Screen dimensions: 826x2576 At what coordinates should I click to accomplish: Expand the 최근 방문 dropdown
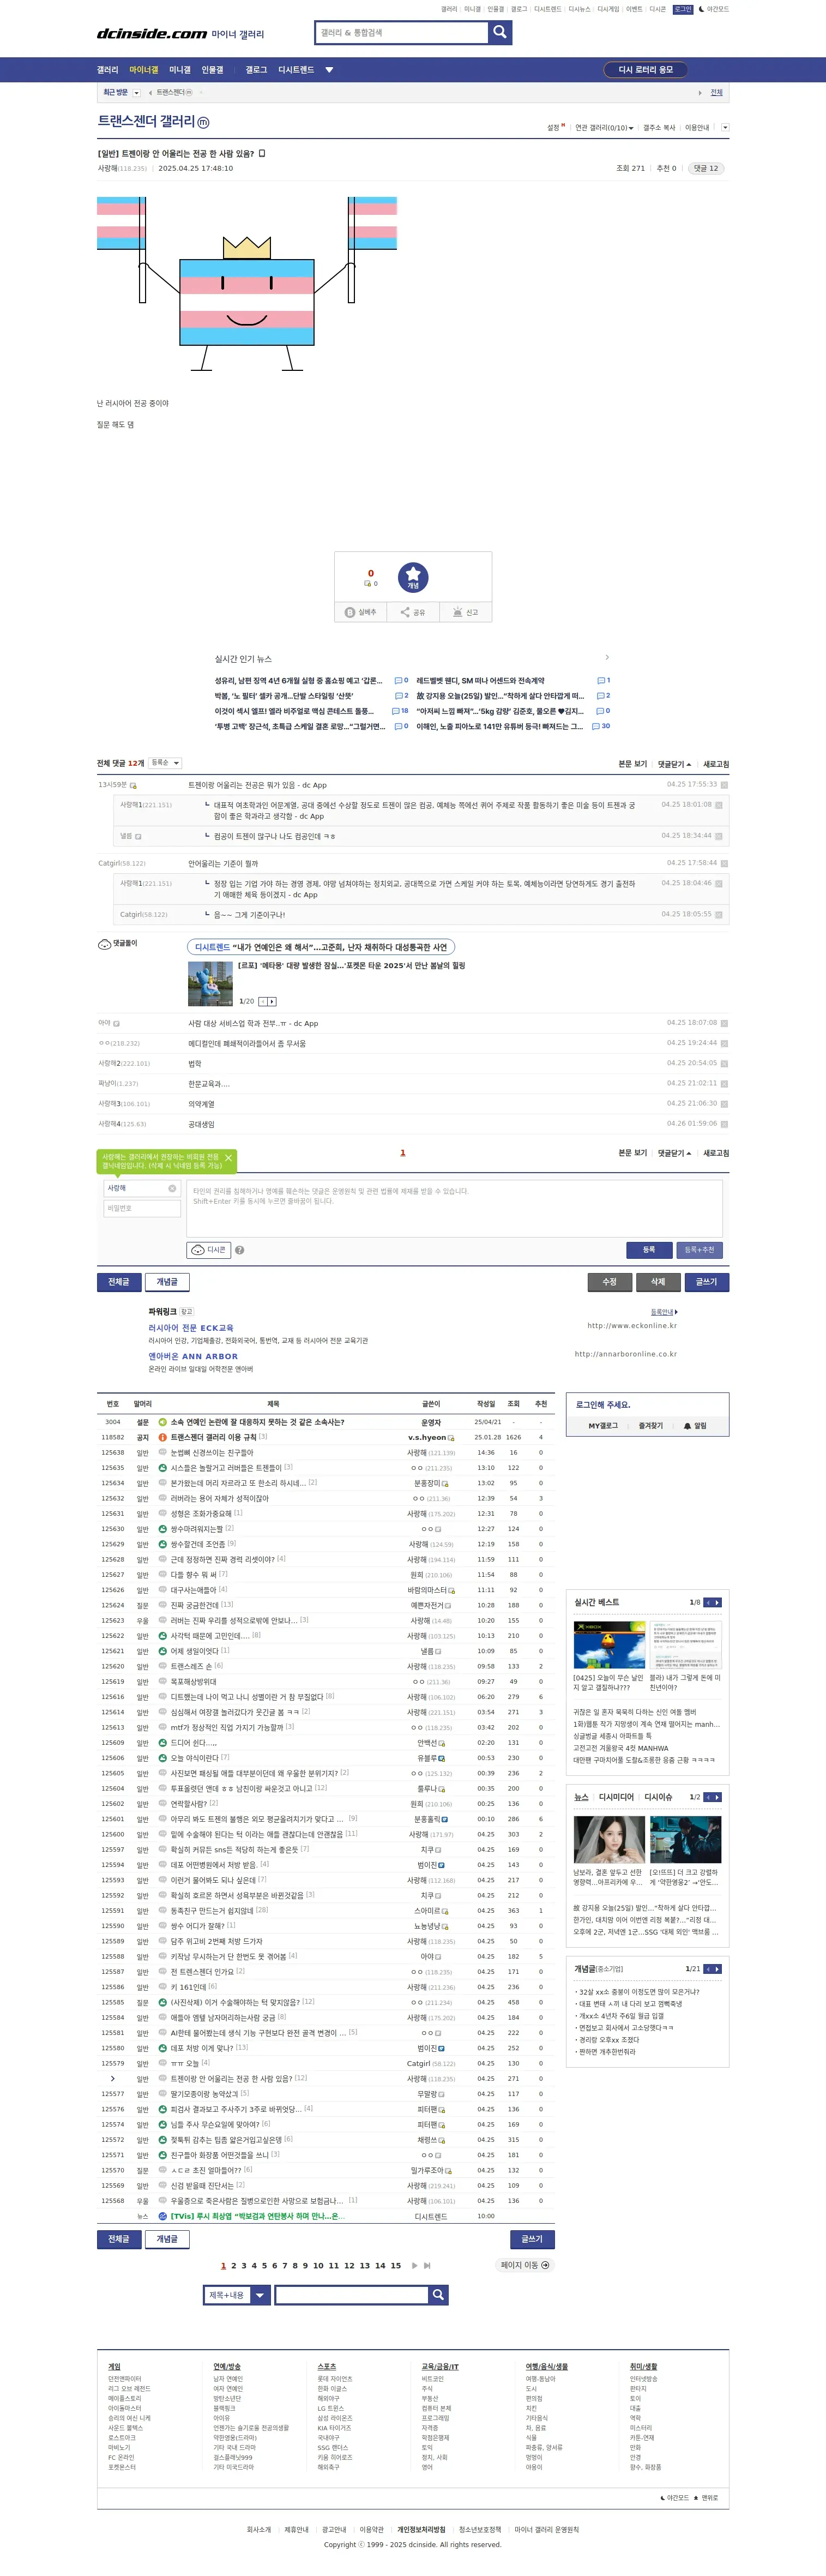pos(136,93)
